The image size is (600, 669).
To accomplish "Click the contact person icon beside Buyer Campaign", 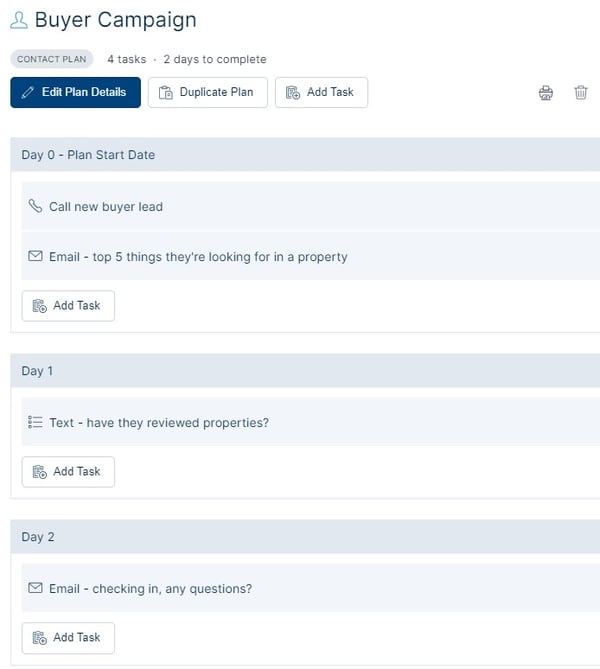I will pos(19,20).
